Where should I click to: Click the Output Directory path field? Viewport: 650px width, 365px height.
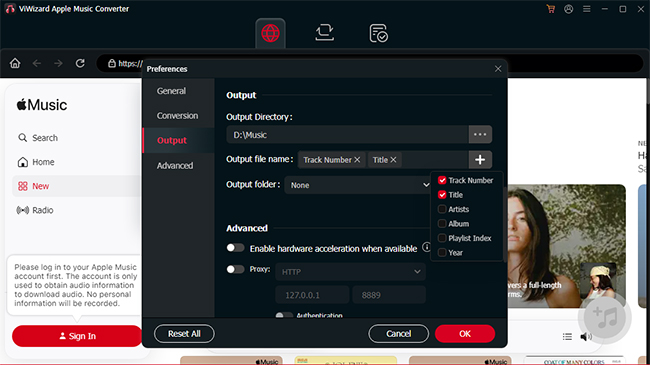[347, 134]
